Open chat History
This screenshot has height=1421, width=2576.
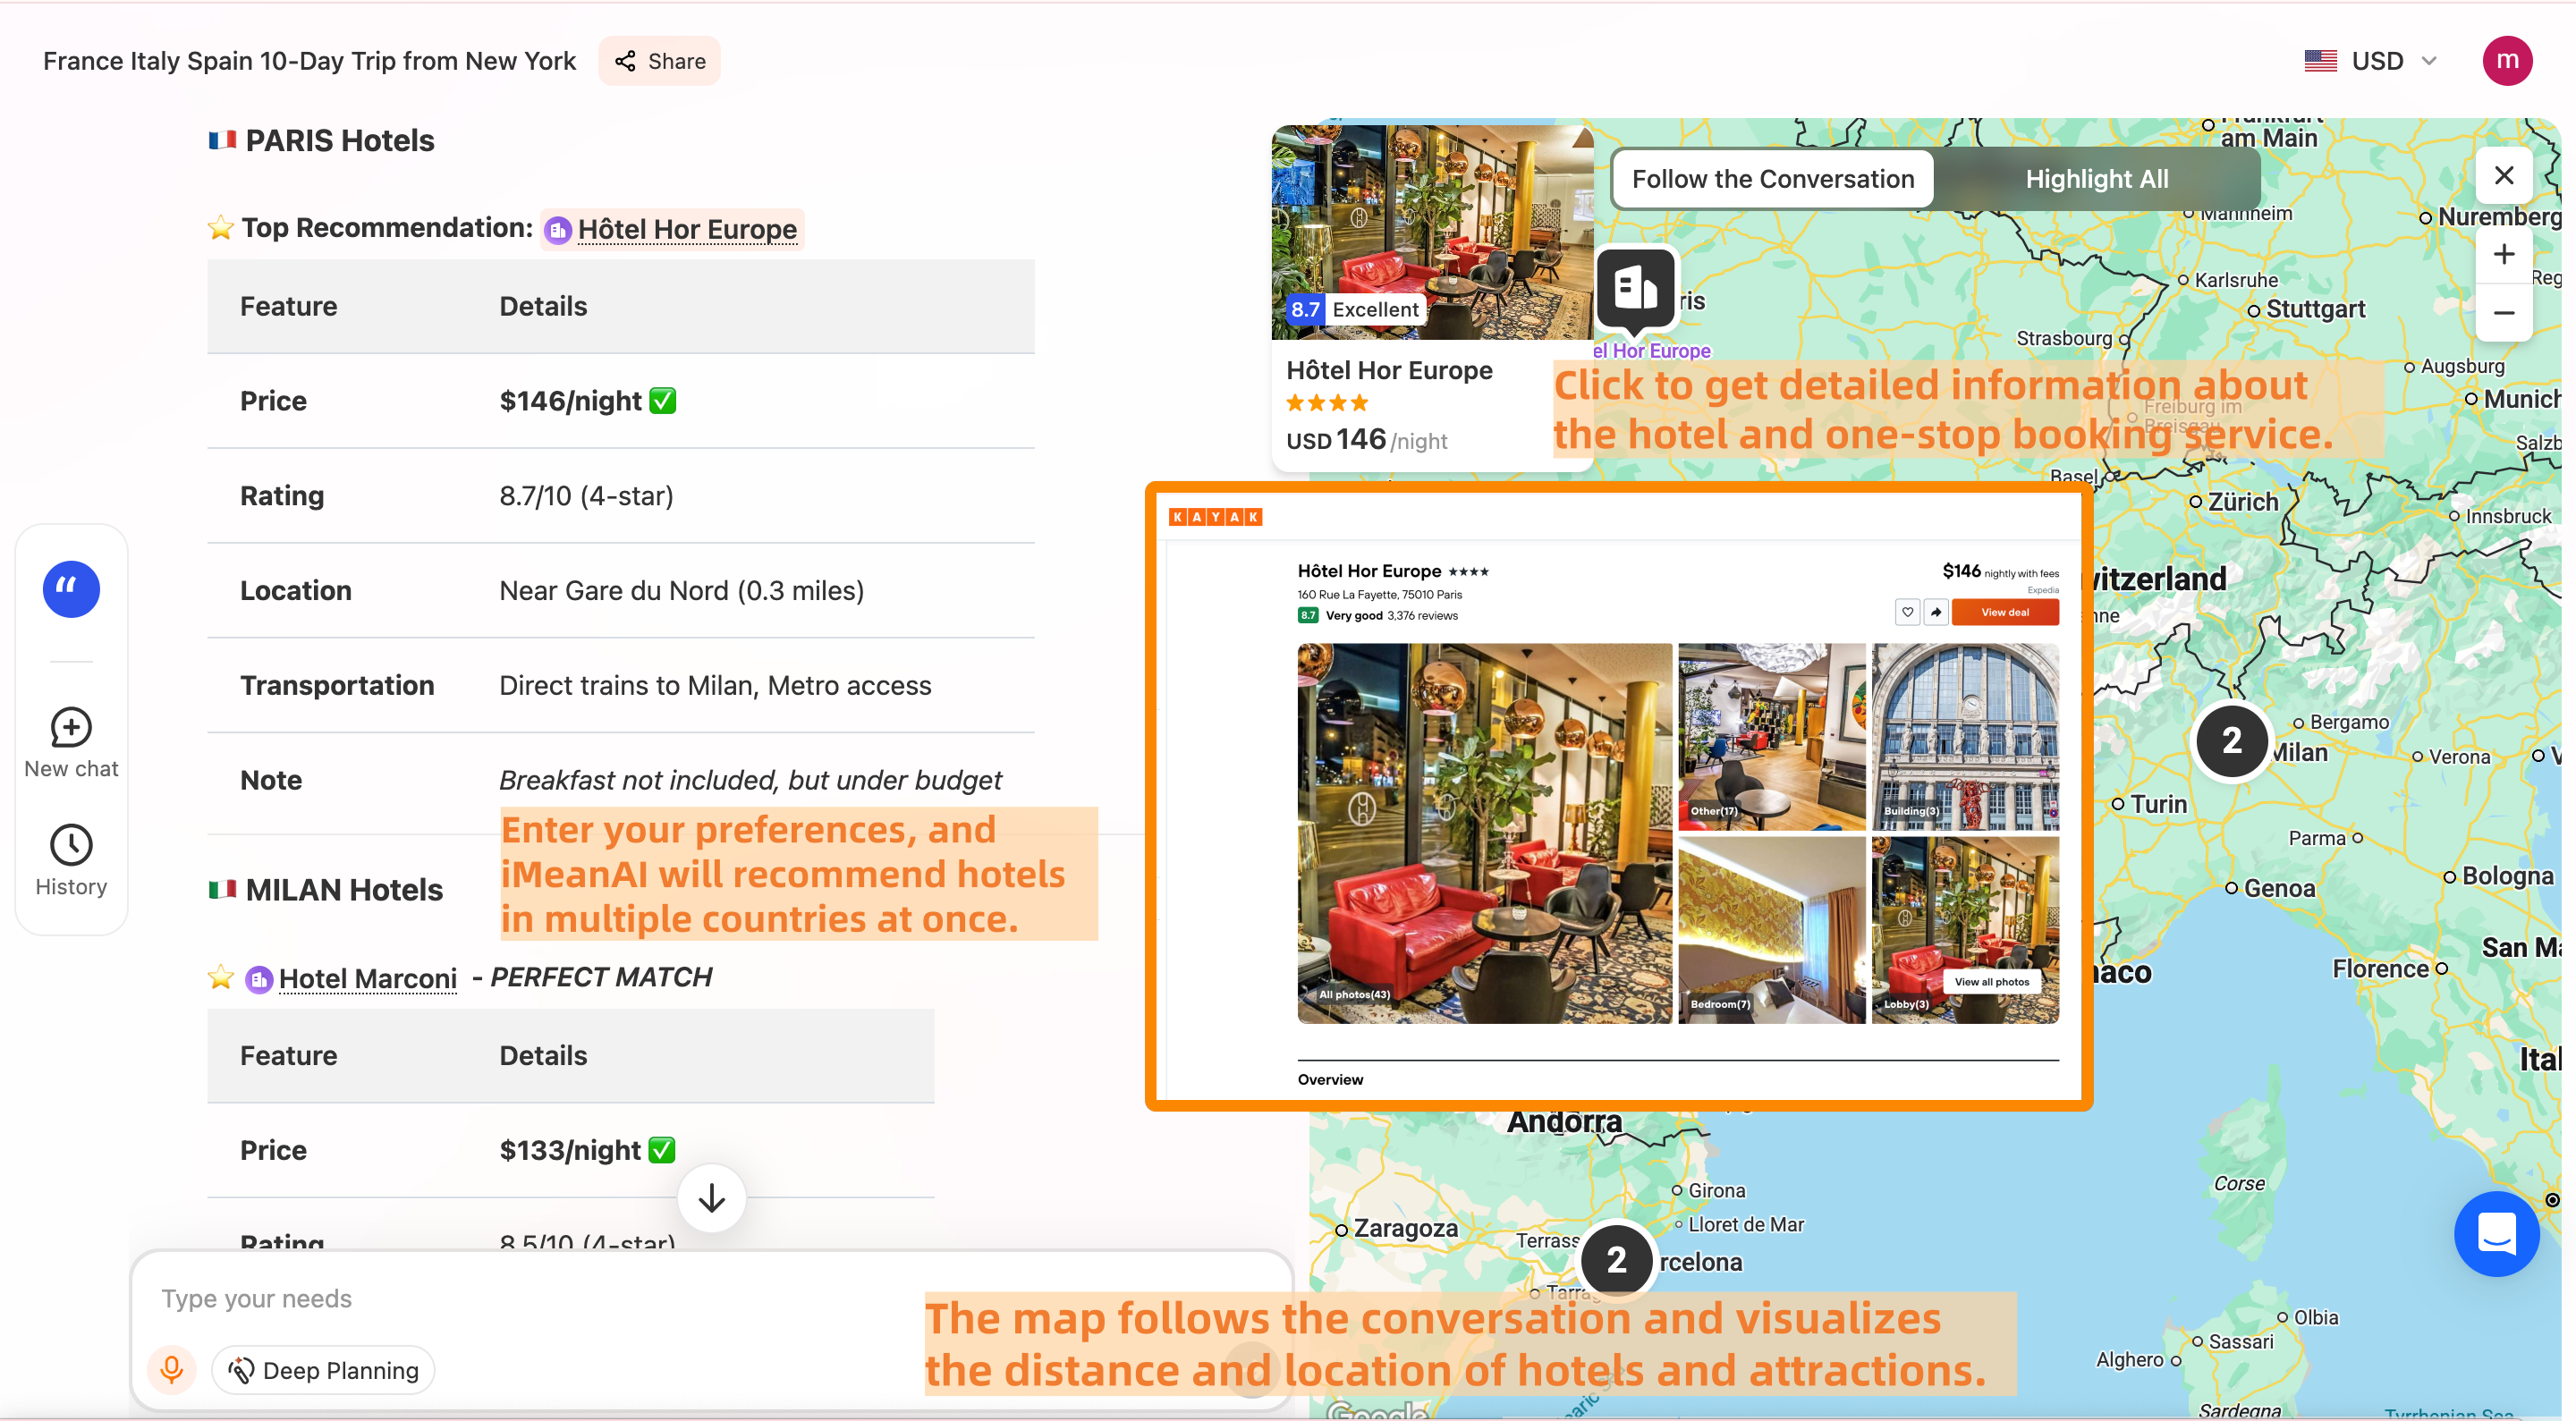71,860
